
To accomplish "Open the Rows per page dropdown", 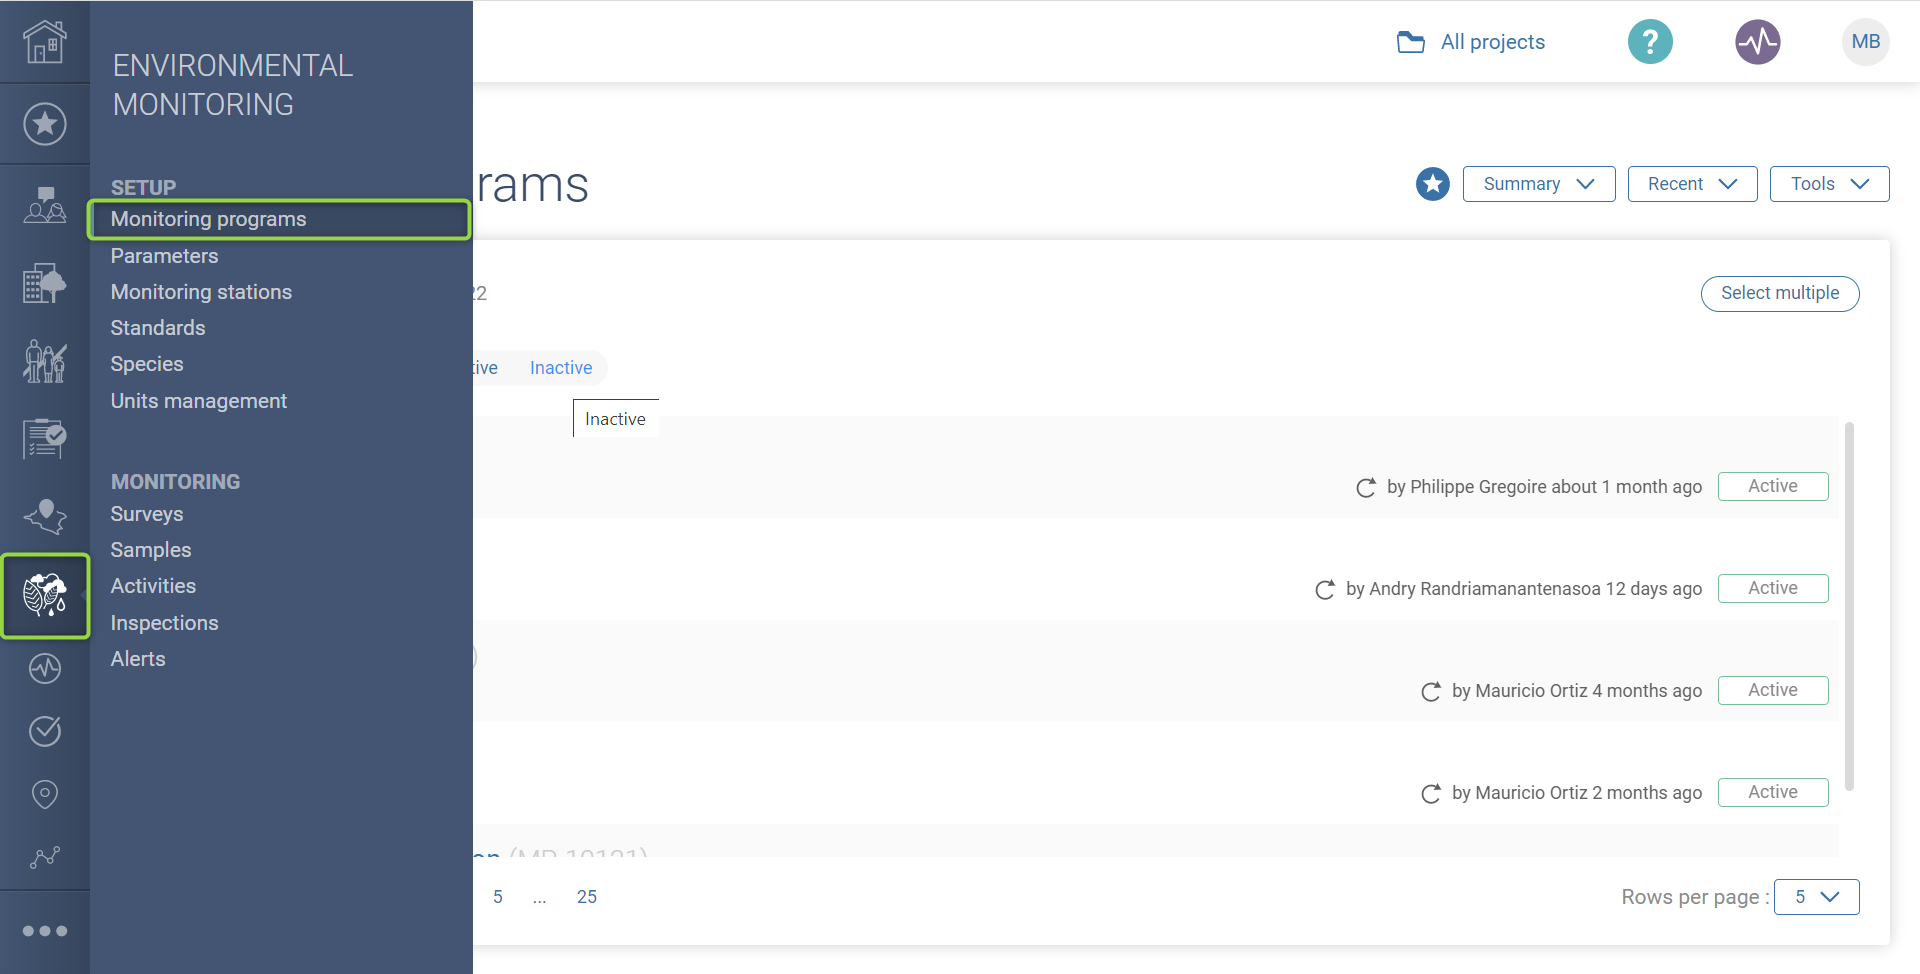I will [1816, 897].
